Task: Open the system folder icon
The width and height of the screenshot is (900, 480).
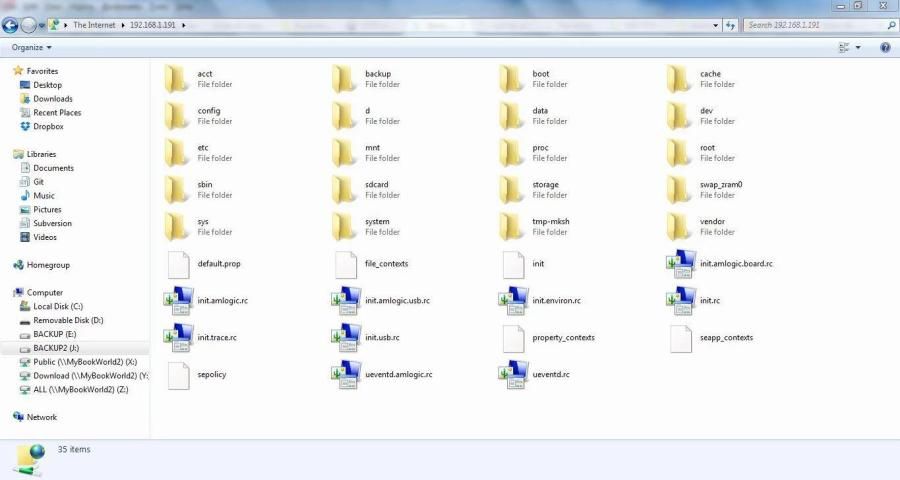Action: point(345,226)
